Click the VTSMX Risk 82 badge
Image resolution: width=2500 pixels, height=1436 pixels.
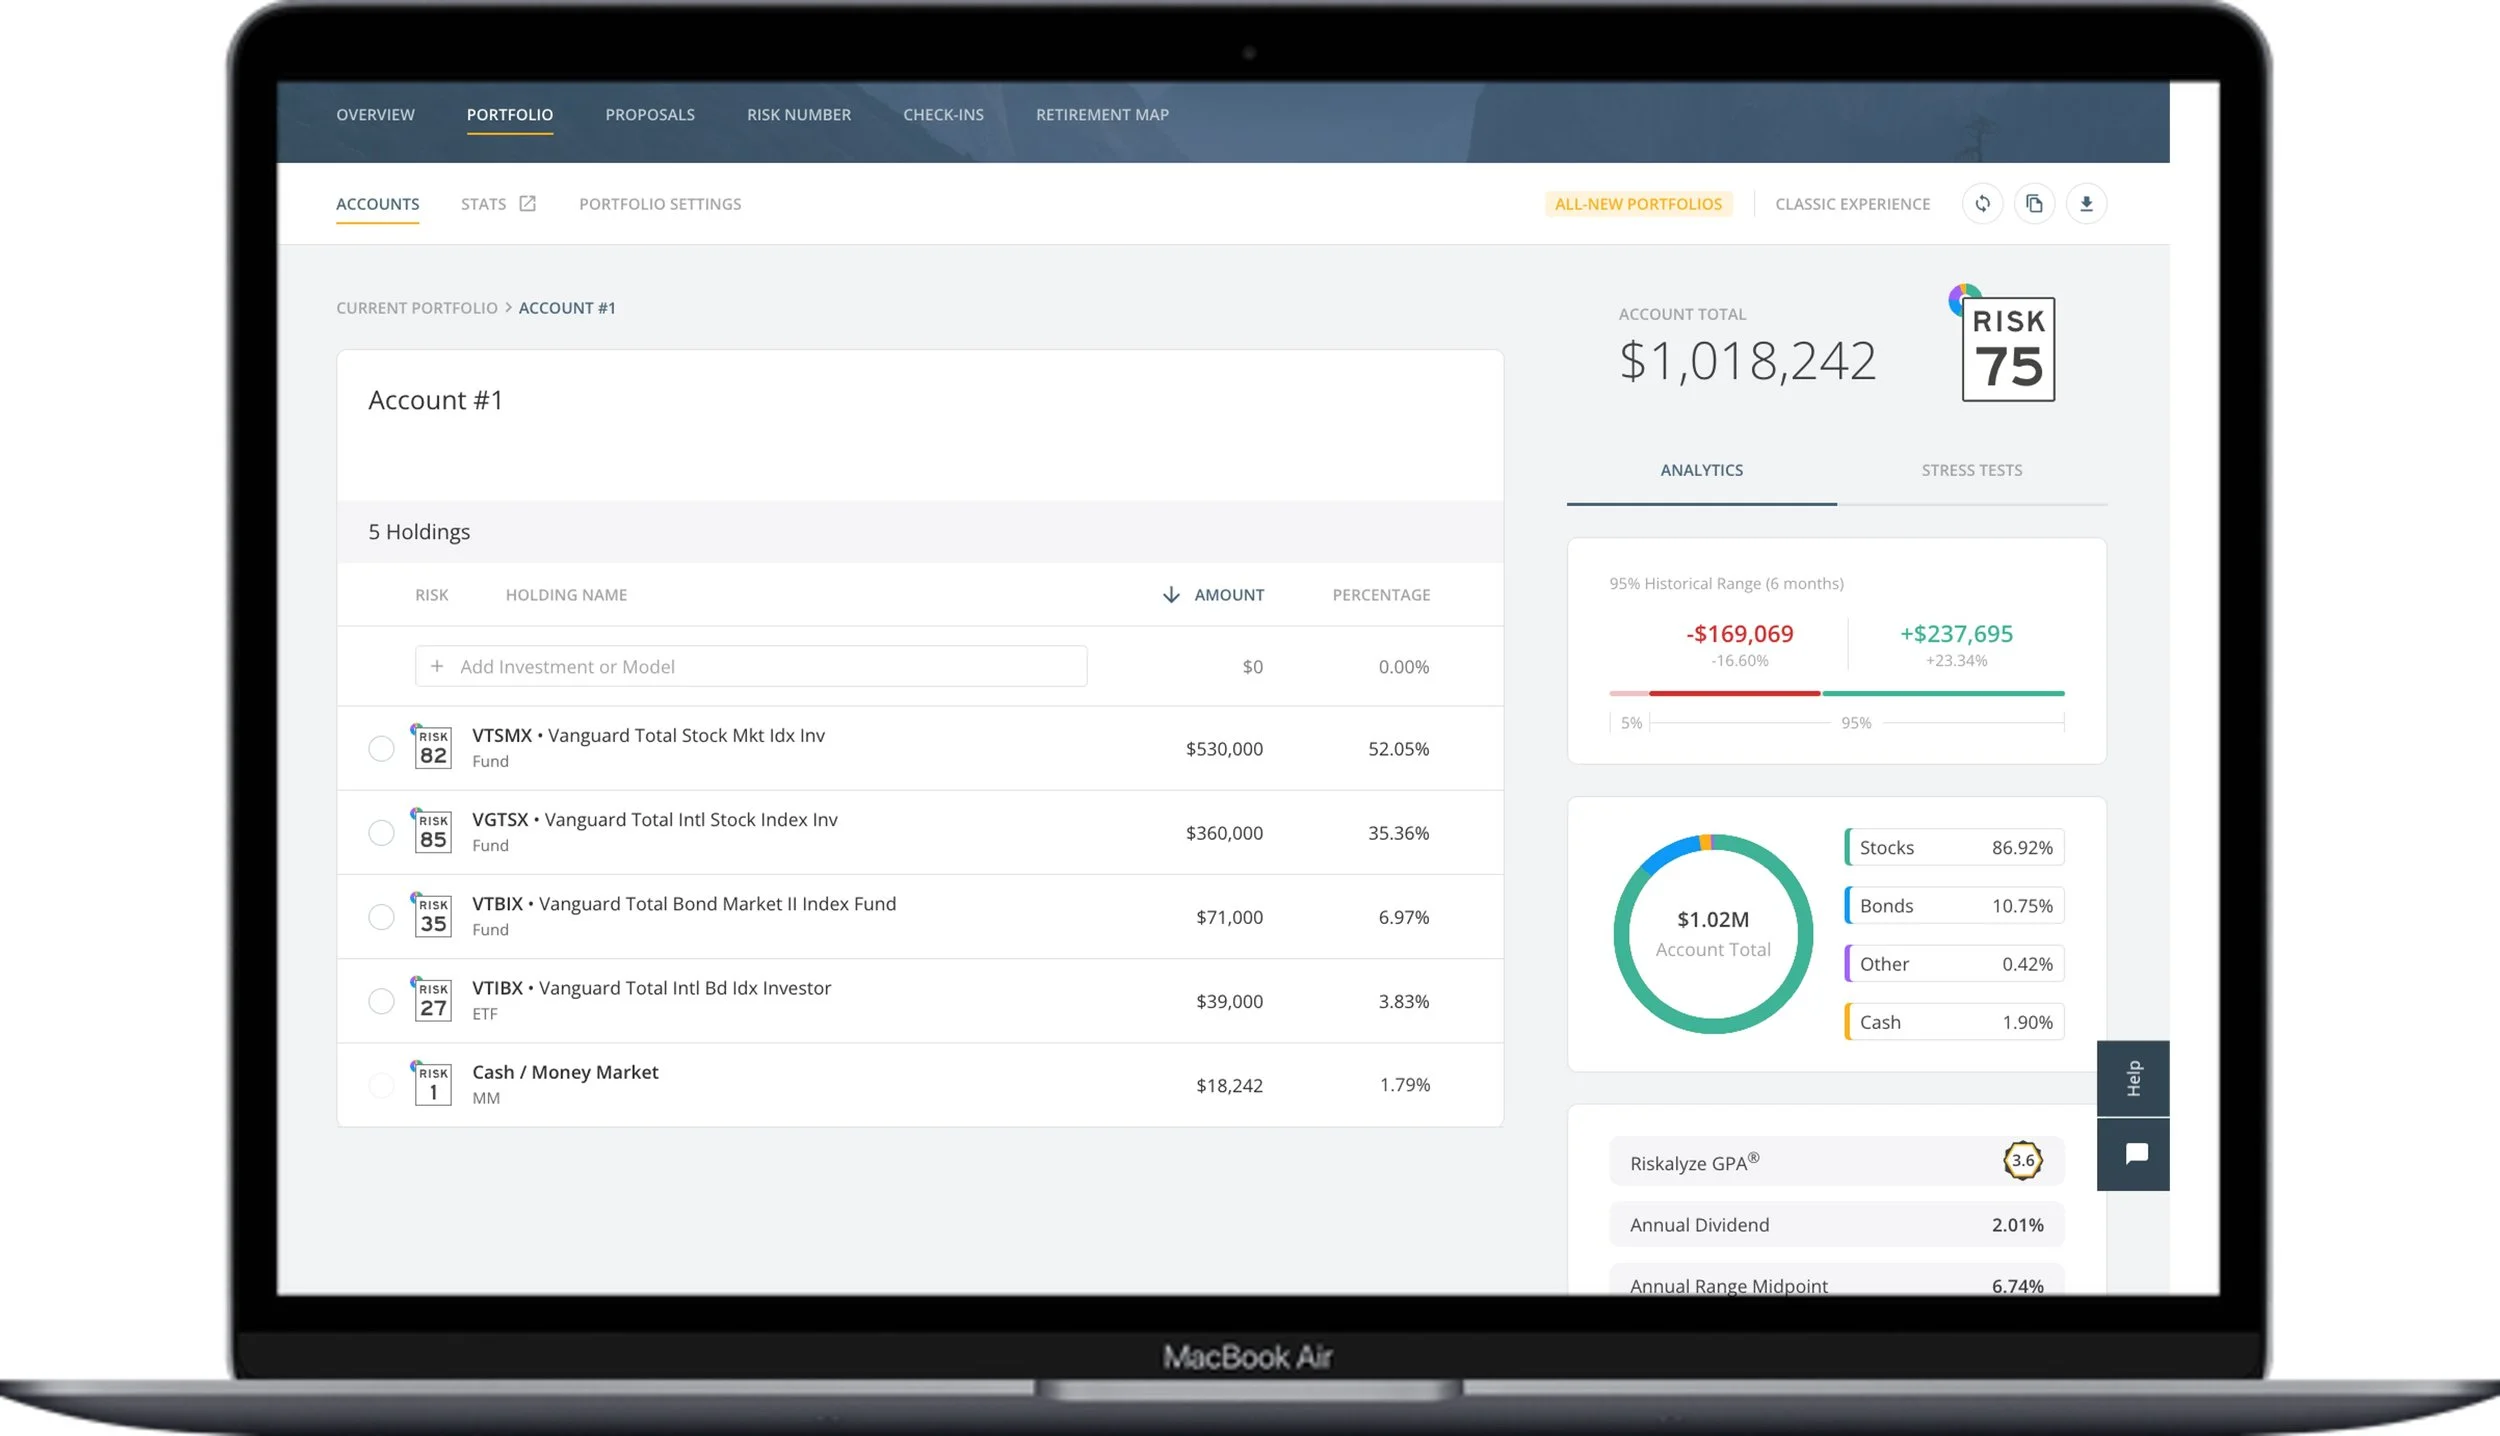click(433, 747)
